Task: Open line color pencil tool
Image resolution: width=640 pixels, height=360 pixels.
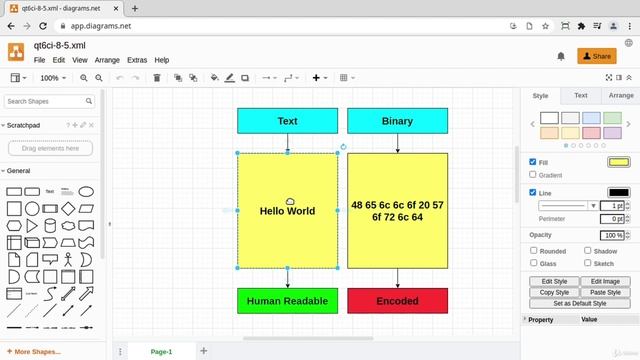Action: point(230,78)
